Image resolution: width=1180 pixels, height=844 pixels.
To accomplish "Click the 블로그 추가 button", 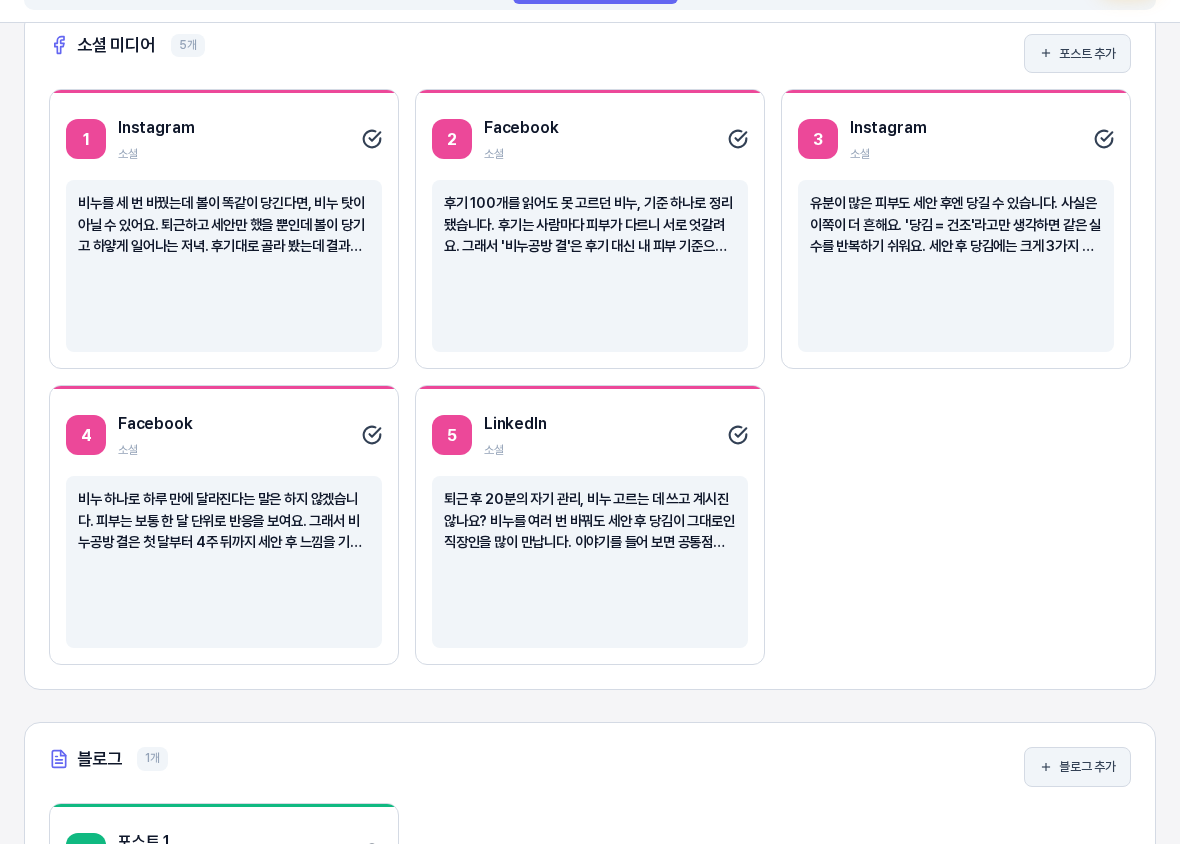I will pyautogui.click(x=1077, y=767).
